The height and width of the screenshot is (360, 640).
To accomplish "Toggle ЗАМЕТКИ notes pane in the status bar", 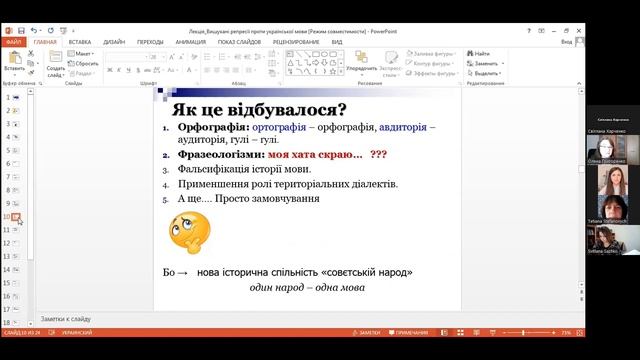I will click(x=367, y=333).
